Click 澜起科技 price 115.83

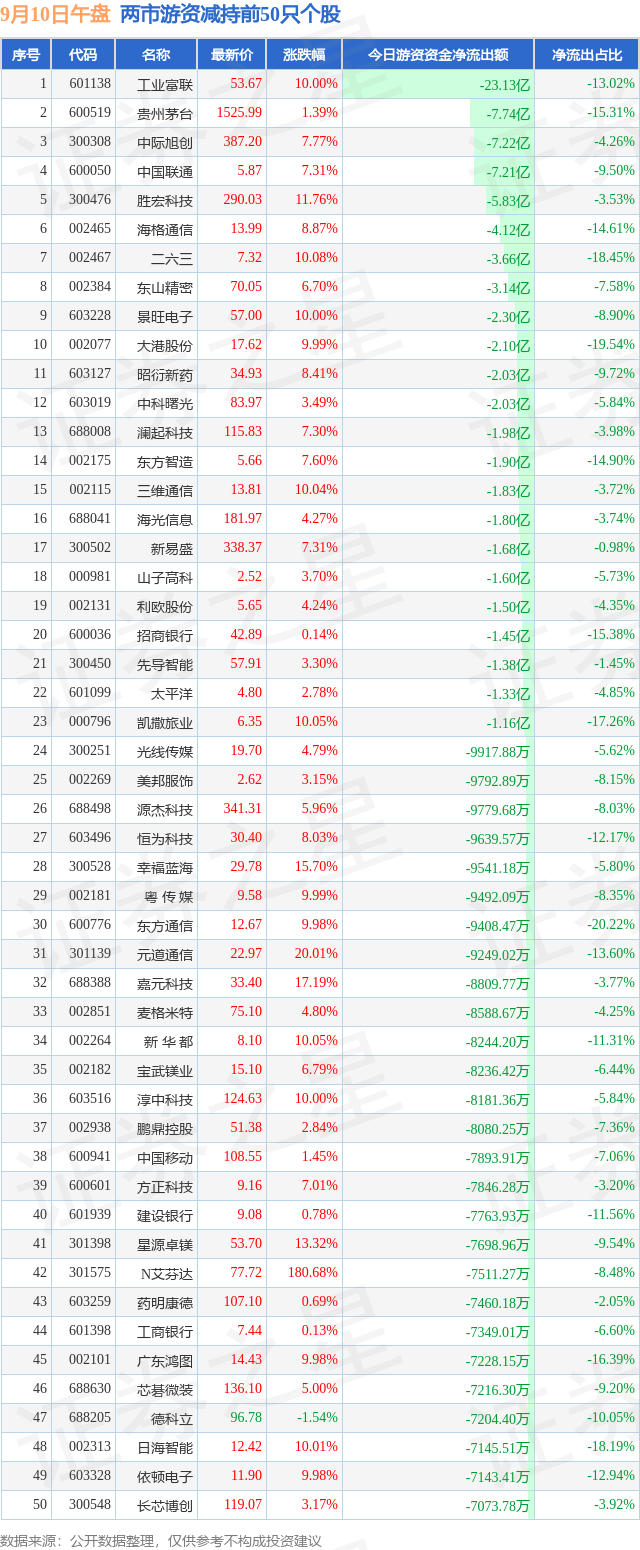[245, 432]
